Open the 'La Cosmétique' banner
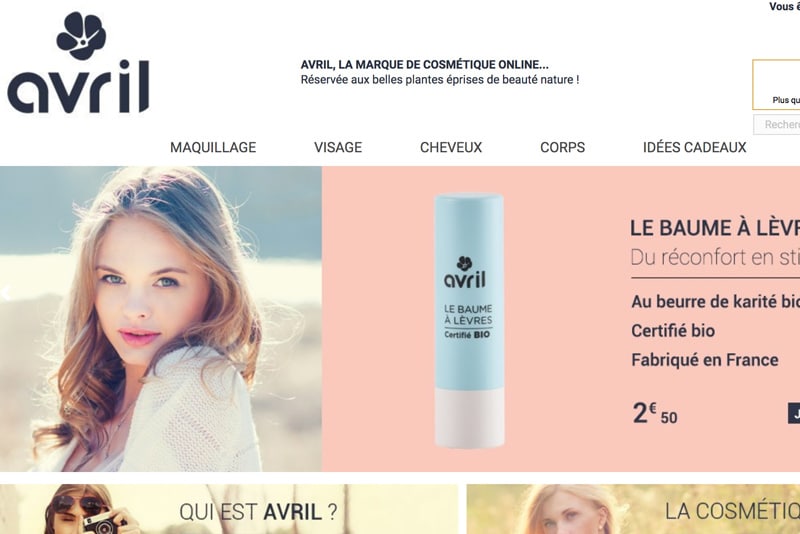 click(x=633, y=509)
